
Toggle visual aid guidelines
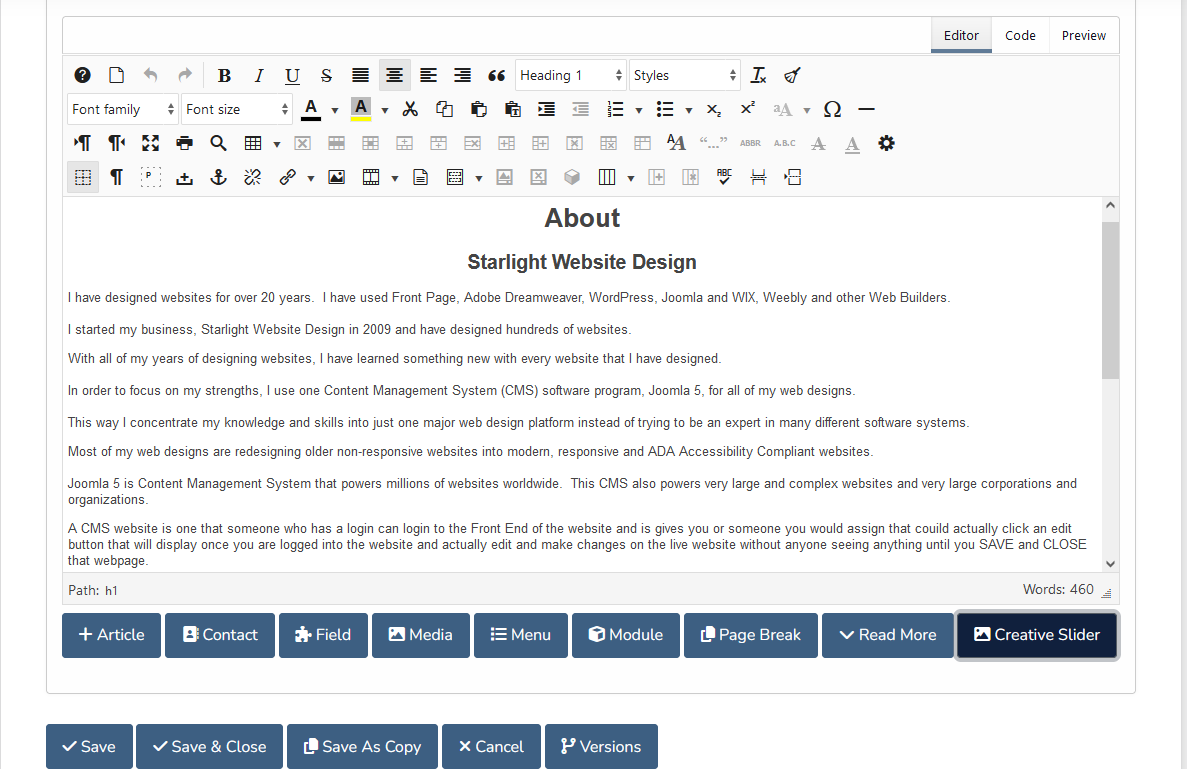[83, 177]
